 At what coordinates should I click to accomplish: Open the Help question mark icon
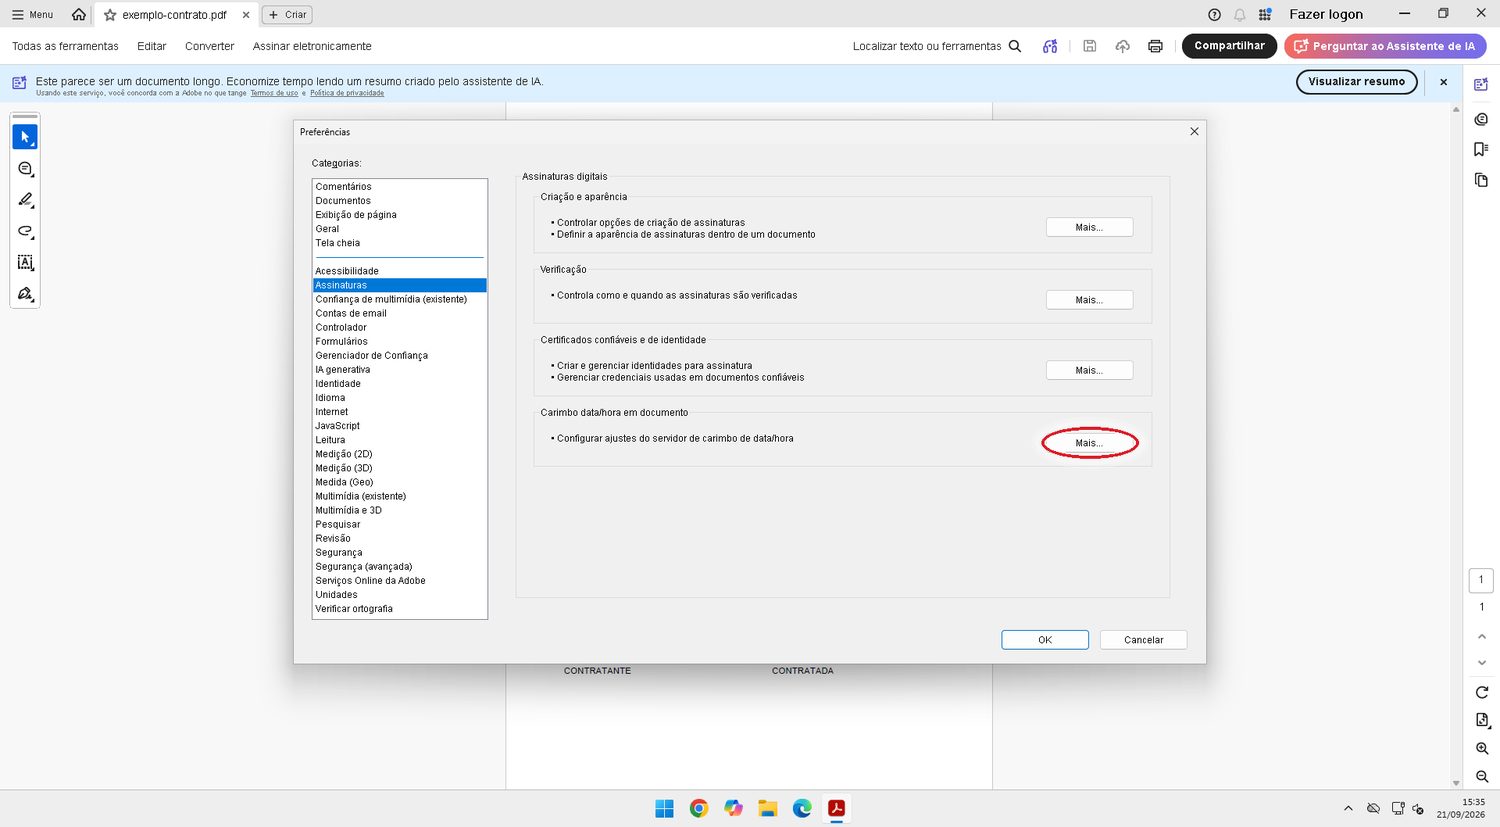1214,14
